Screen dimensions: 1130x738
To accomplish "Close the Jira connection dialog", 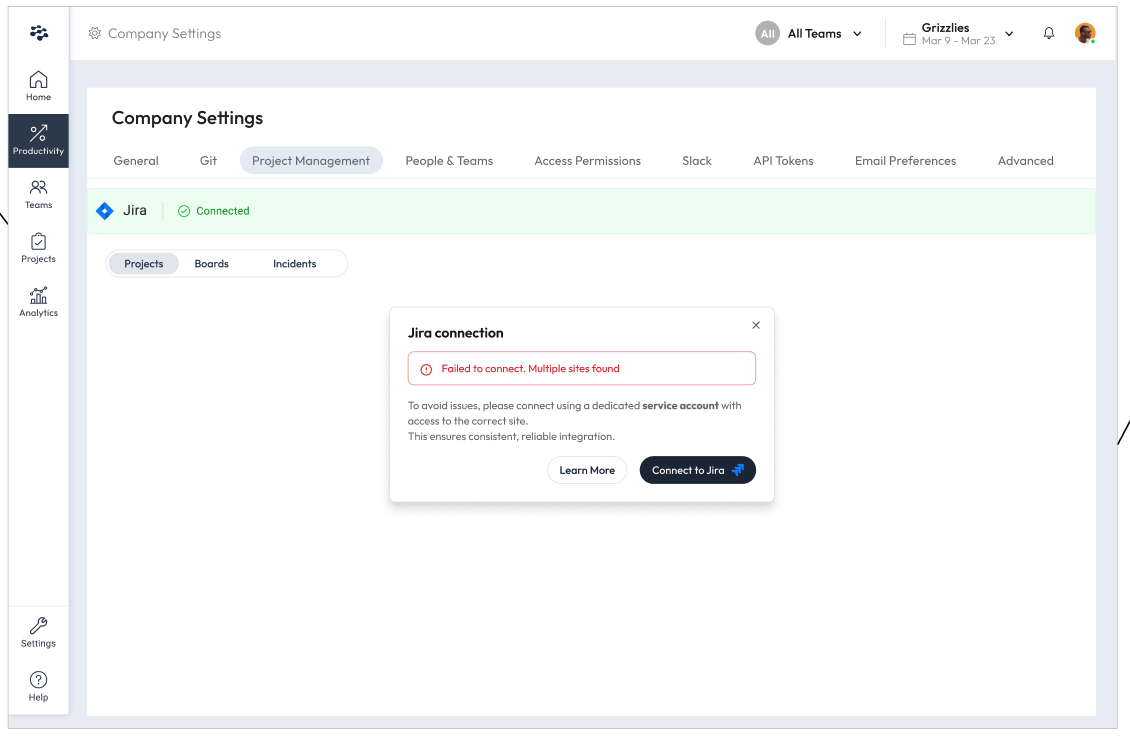I will [x=756, y=325].
